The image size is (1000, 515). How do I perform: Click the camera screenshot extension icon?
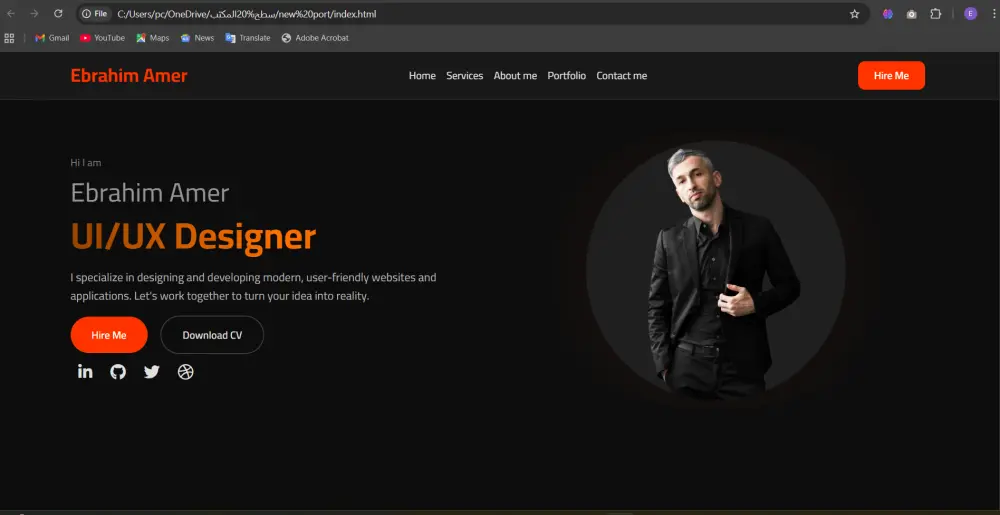click(x=912, y=14)
